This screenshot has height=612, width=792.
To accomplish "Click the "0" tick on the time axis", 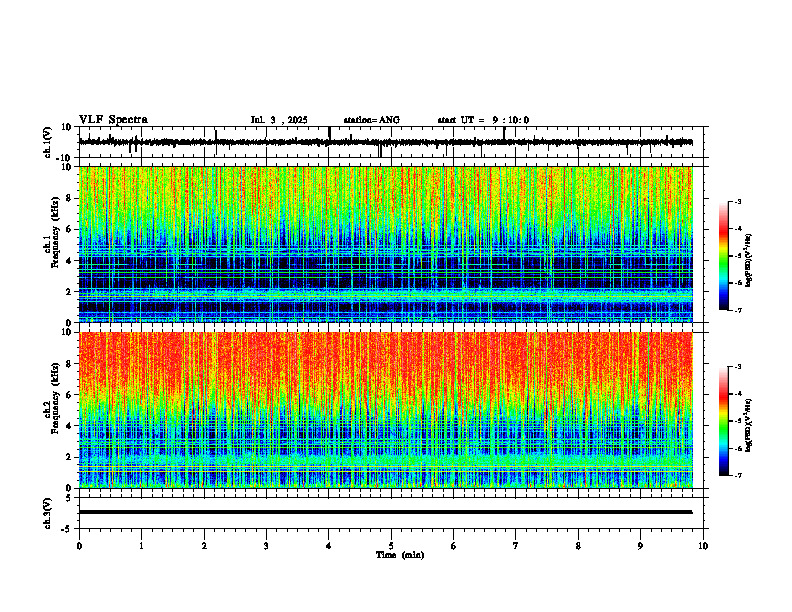I will [79, 546].
